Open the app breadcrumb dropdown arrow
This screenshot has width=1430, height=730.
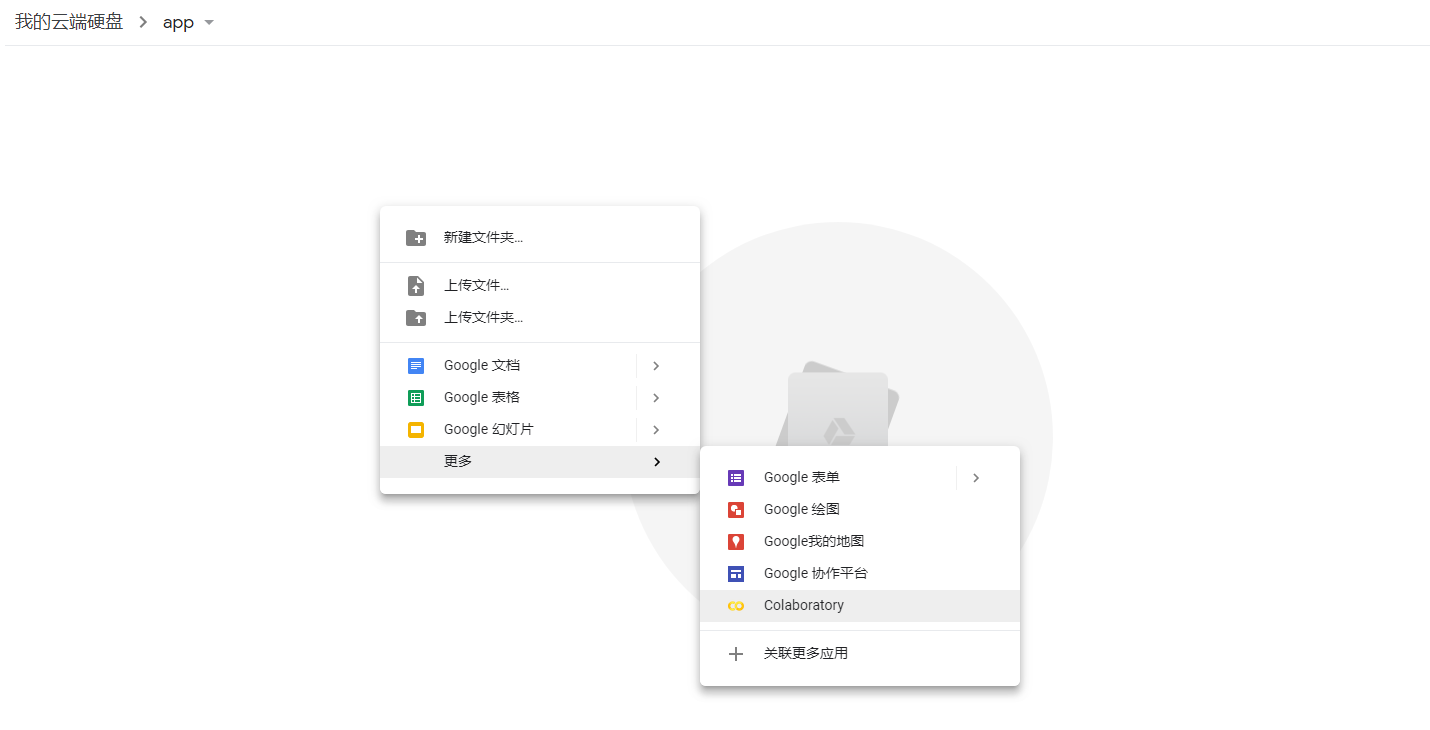coord(208,22)
